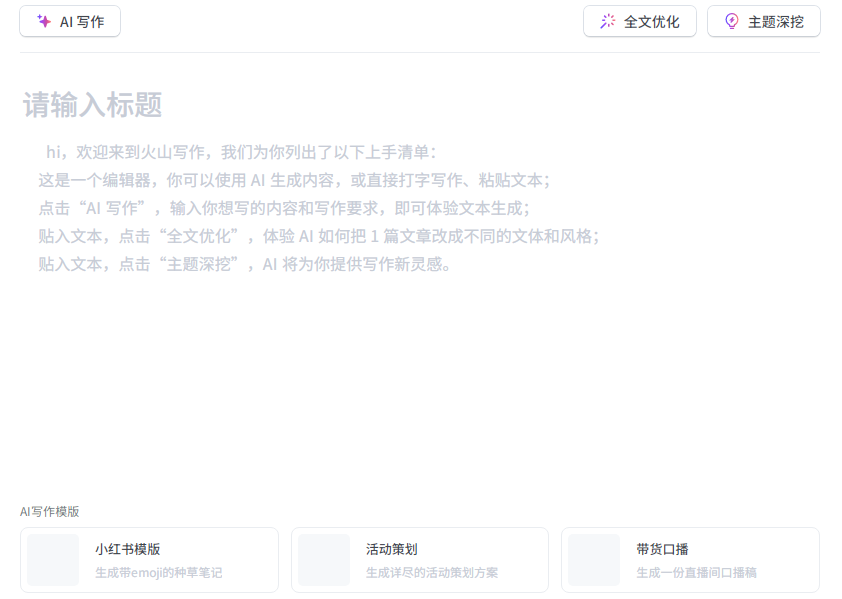Screen dimensions: 842x599
Task: Choose the 小红书模版 template title
Action: [x=128, y=549]
